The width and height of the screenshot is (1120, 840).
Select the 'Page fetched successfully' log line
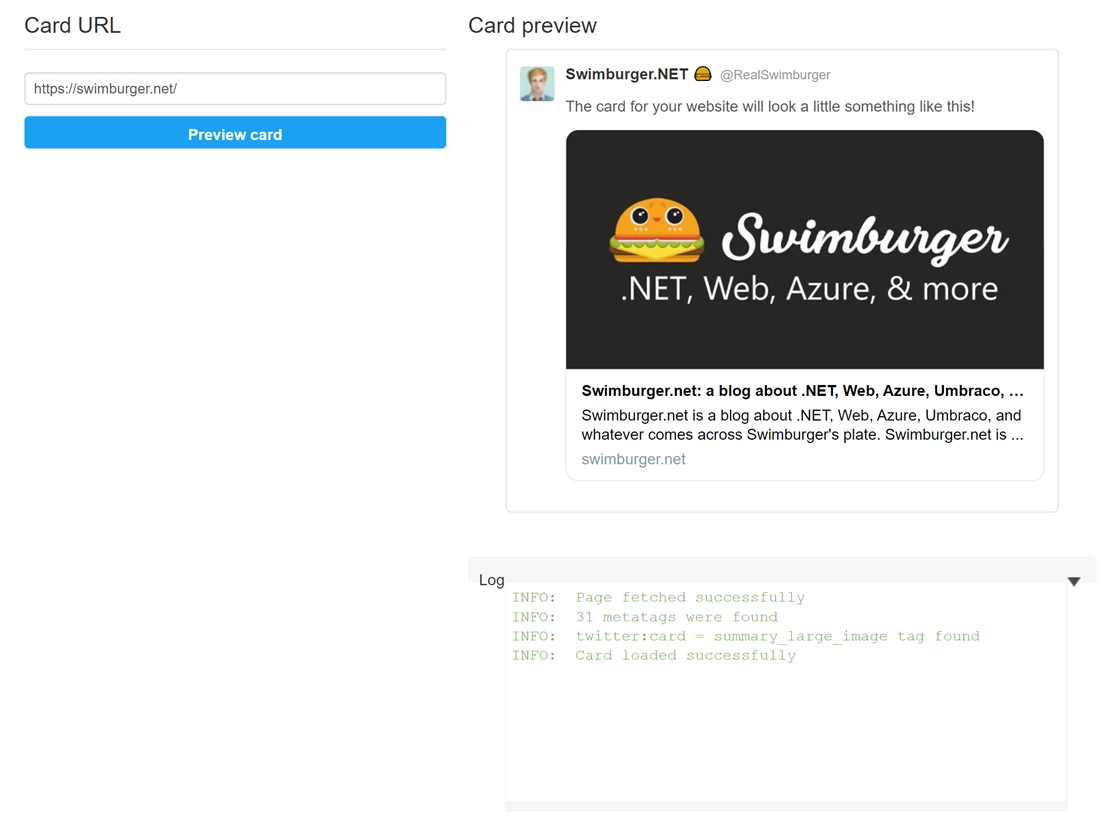pos(690,598)
